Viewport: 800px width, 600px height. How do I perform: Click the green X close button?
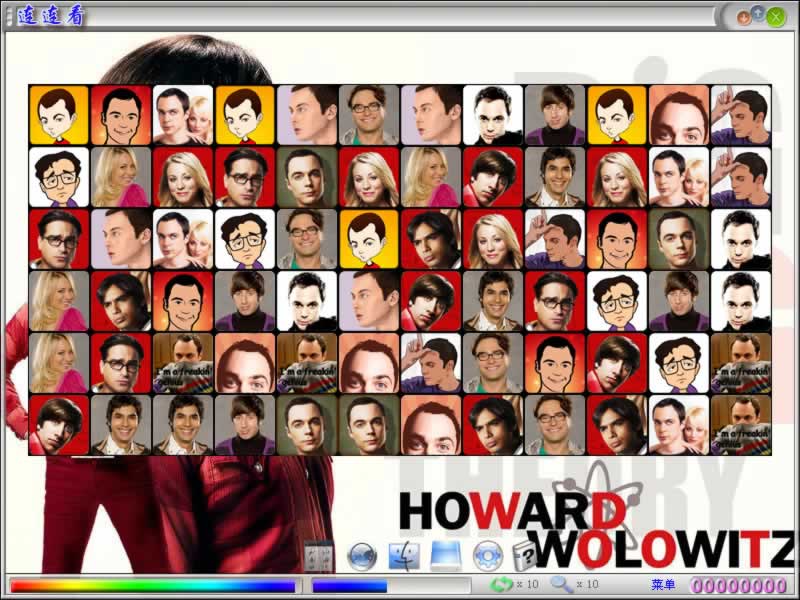[776, 17]
